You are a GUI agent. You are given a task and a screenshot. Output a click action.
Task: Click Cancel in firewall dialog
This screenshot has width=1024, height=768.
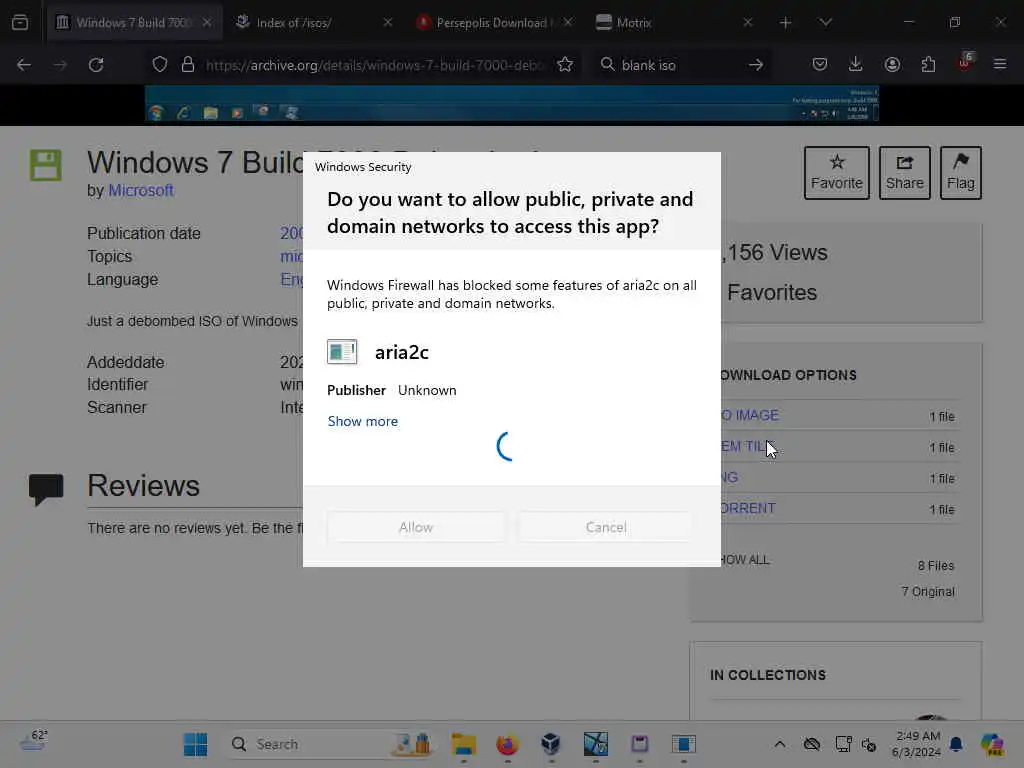click(x=606, y=527)
